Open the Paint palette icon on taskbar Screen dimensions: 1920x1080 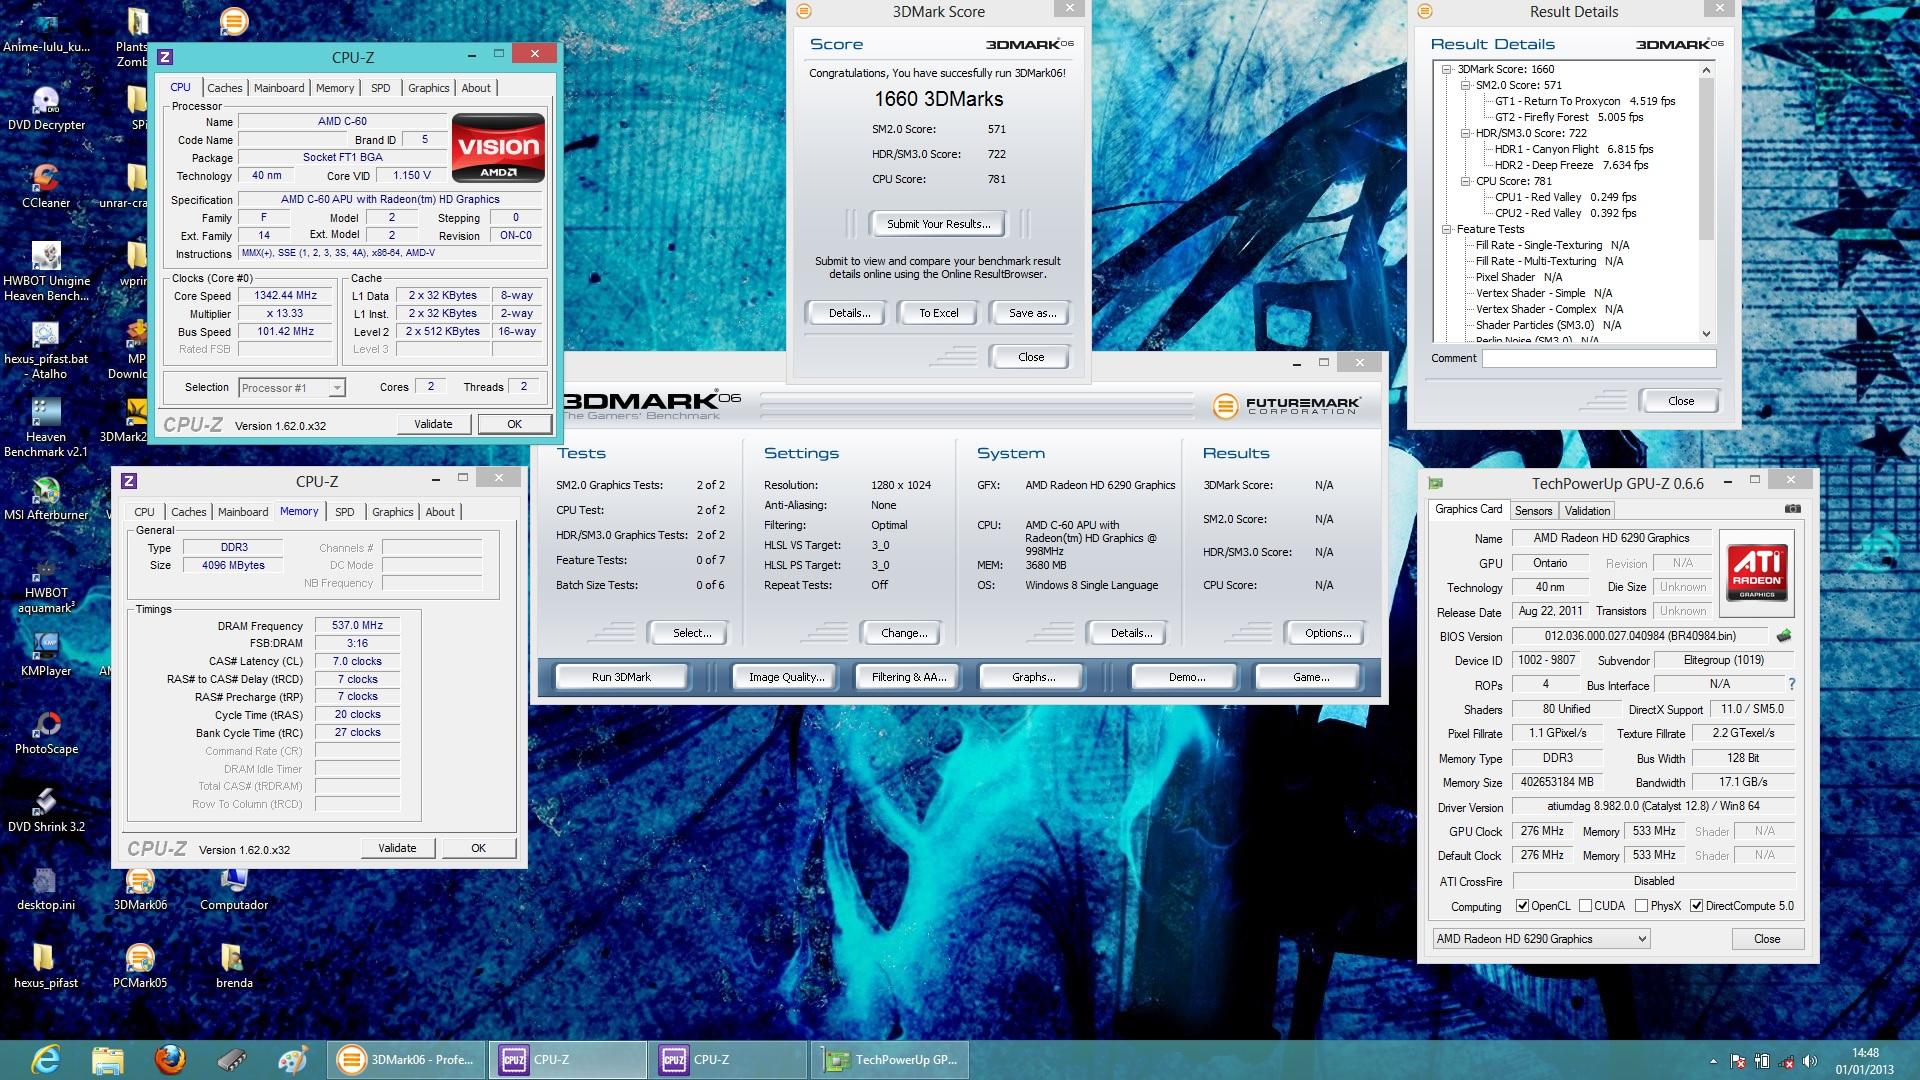tap(293, 1059)
